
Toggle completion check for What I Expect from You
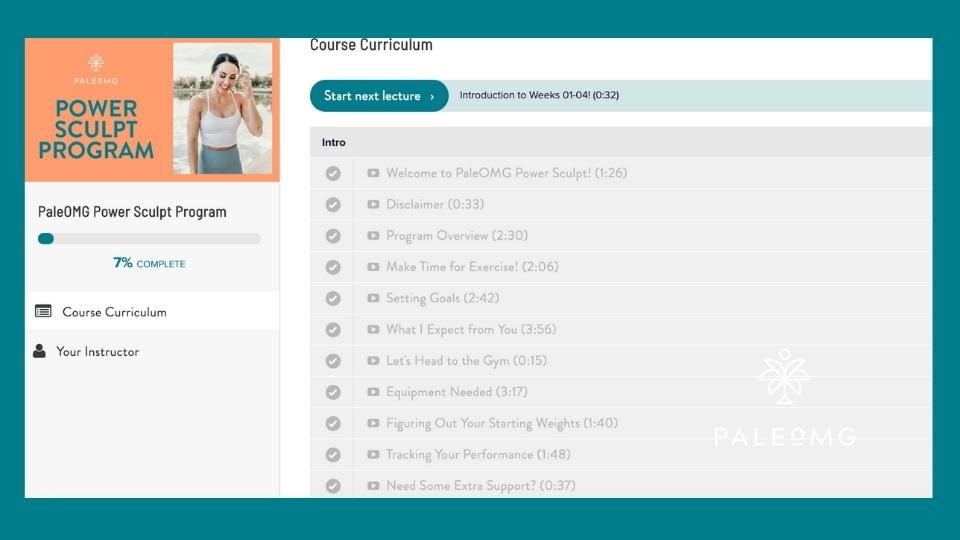point(333,329)
